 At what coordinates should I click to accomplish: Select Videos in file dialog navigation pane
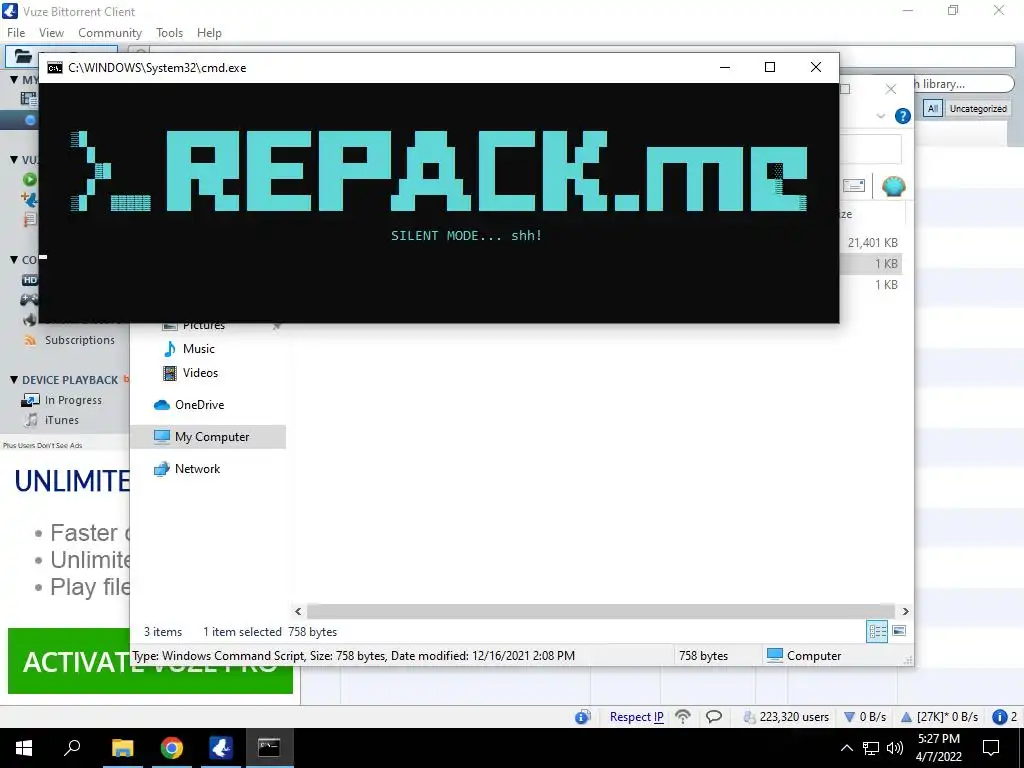point(200,373)
